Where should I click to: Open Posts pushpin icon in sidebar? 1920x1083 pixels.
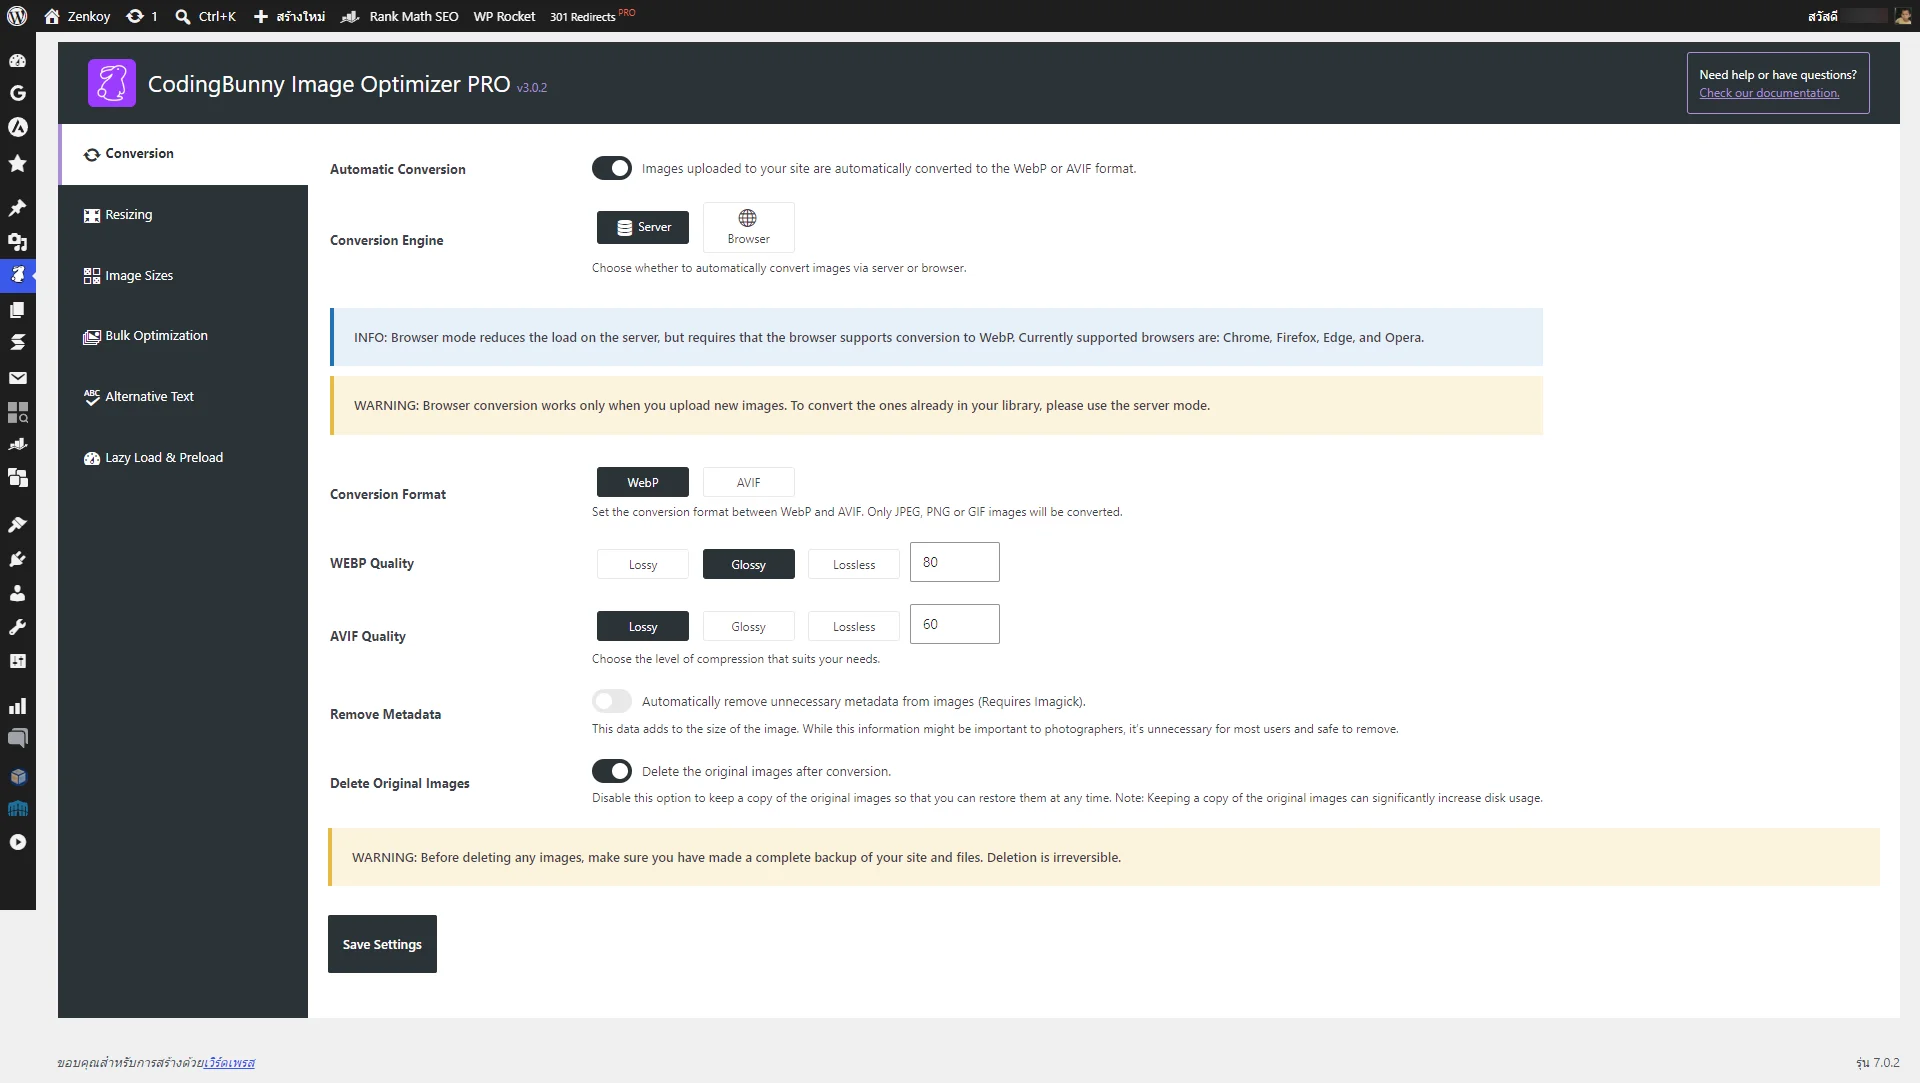coord(17,208)
